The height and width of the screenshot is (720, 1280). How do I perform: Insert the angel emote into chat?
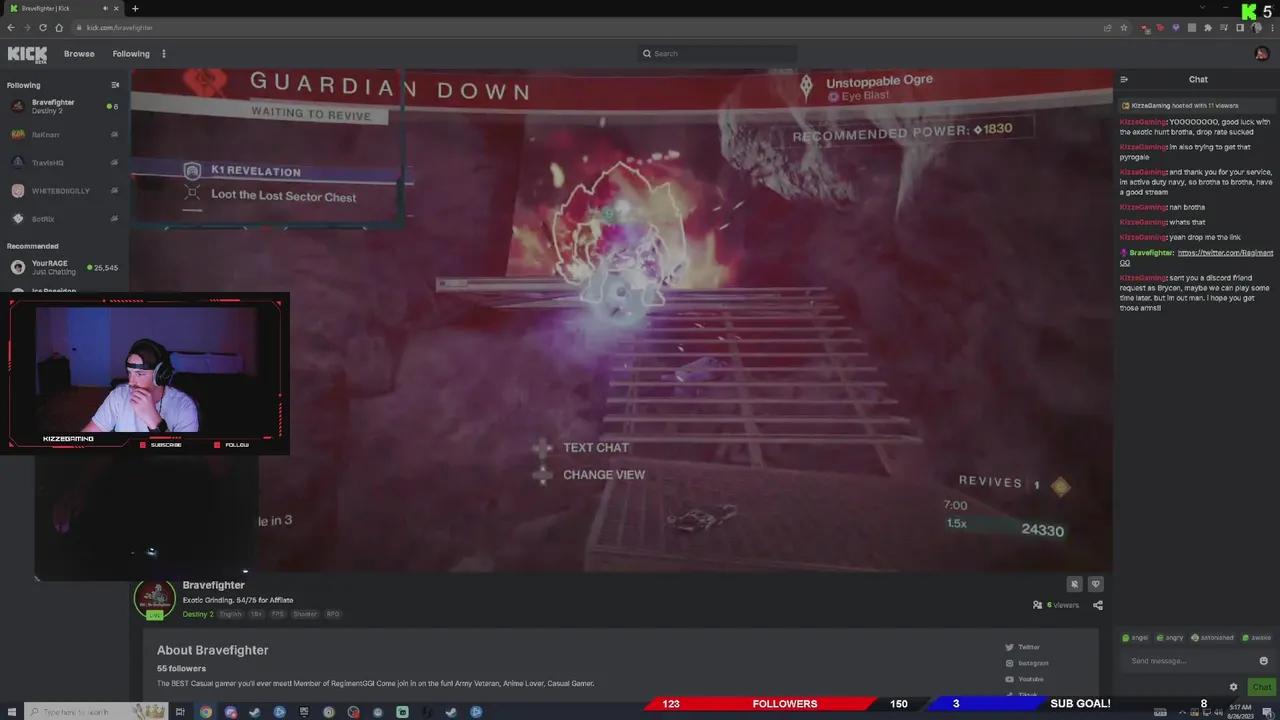1135,637
